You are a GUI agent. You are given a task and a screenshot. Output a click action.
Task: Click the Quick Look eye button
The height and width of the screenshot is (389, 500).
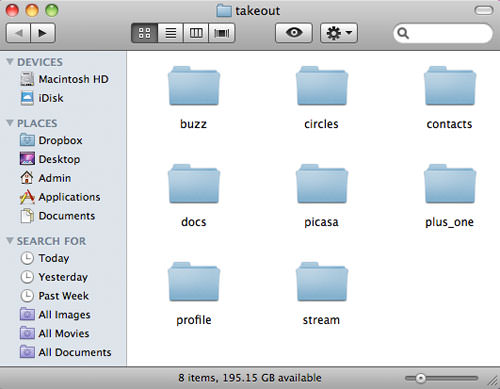pyautogui.click(x=294, y=33)
